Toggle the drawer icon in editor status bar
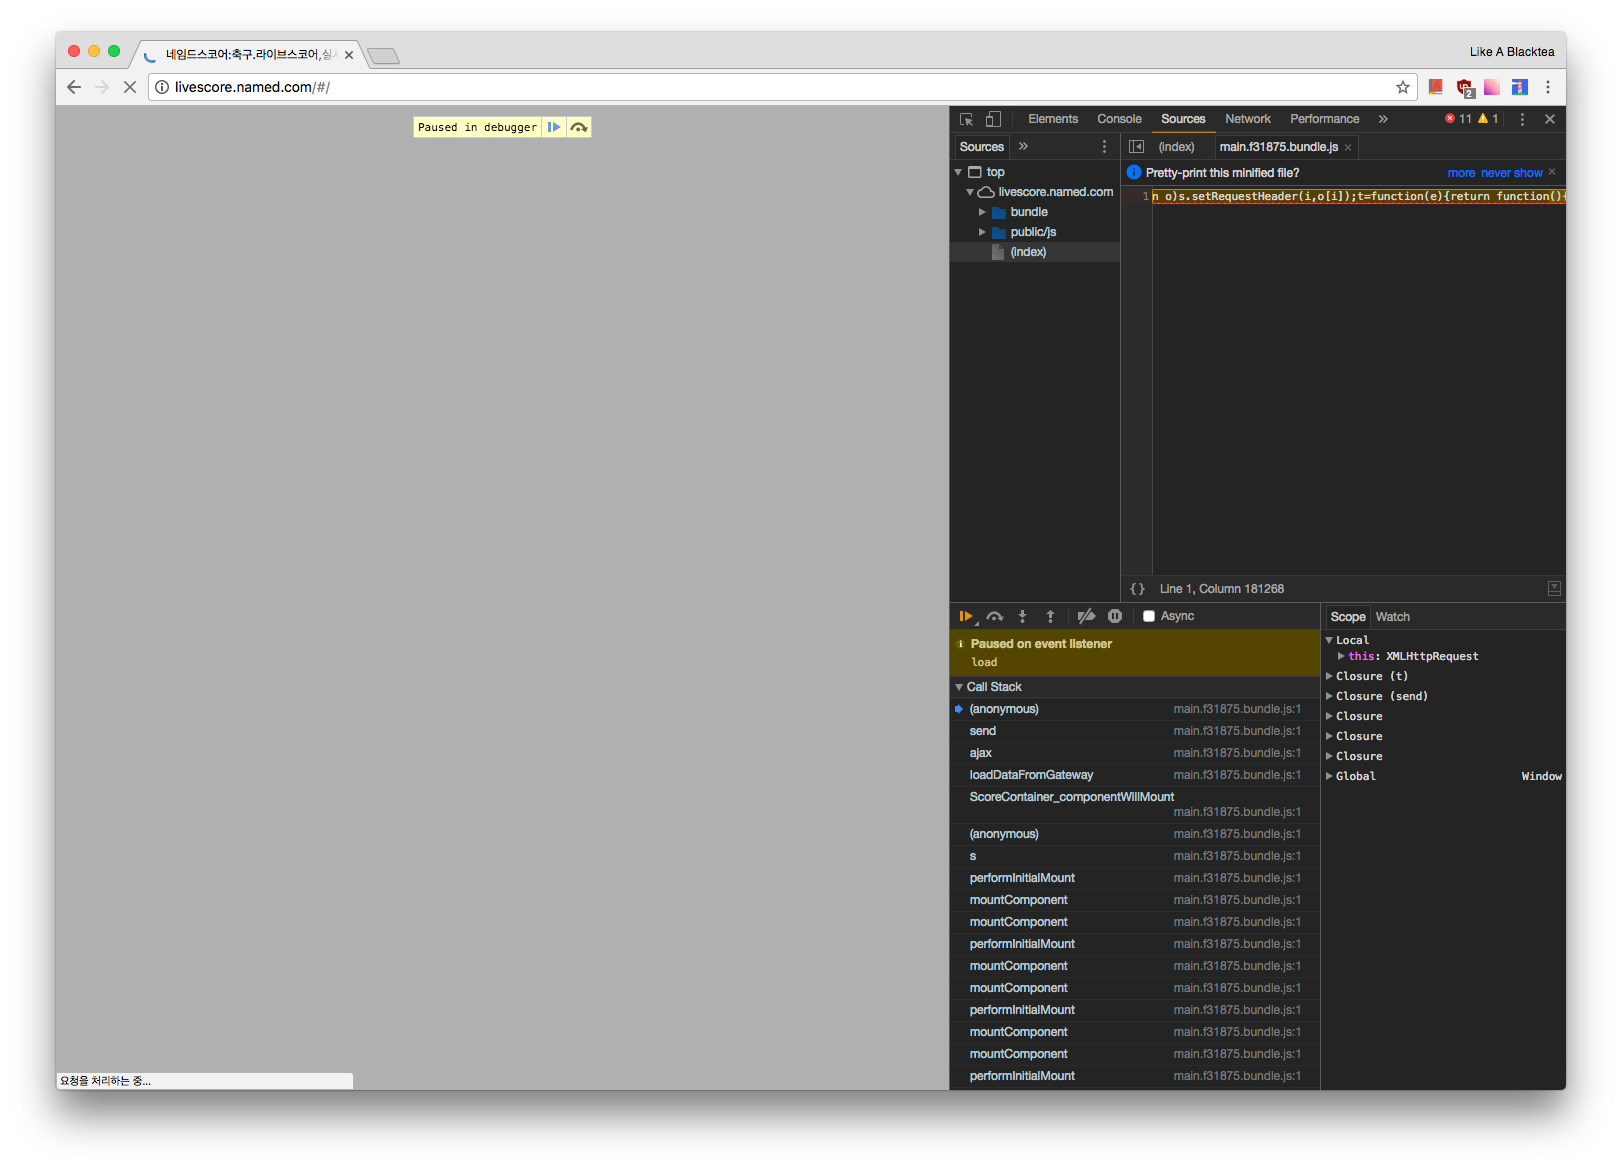The image size is (1622, 1170). click(x=1554, y=589)
